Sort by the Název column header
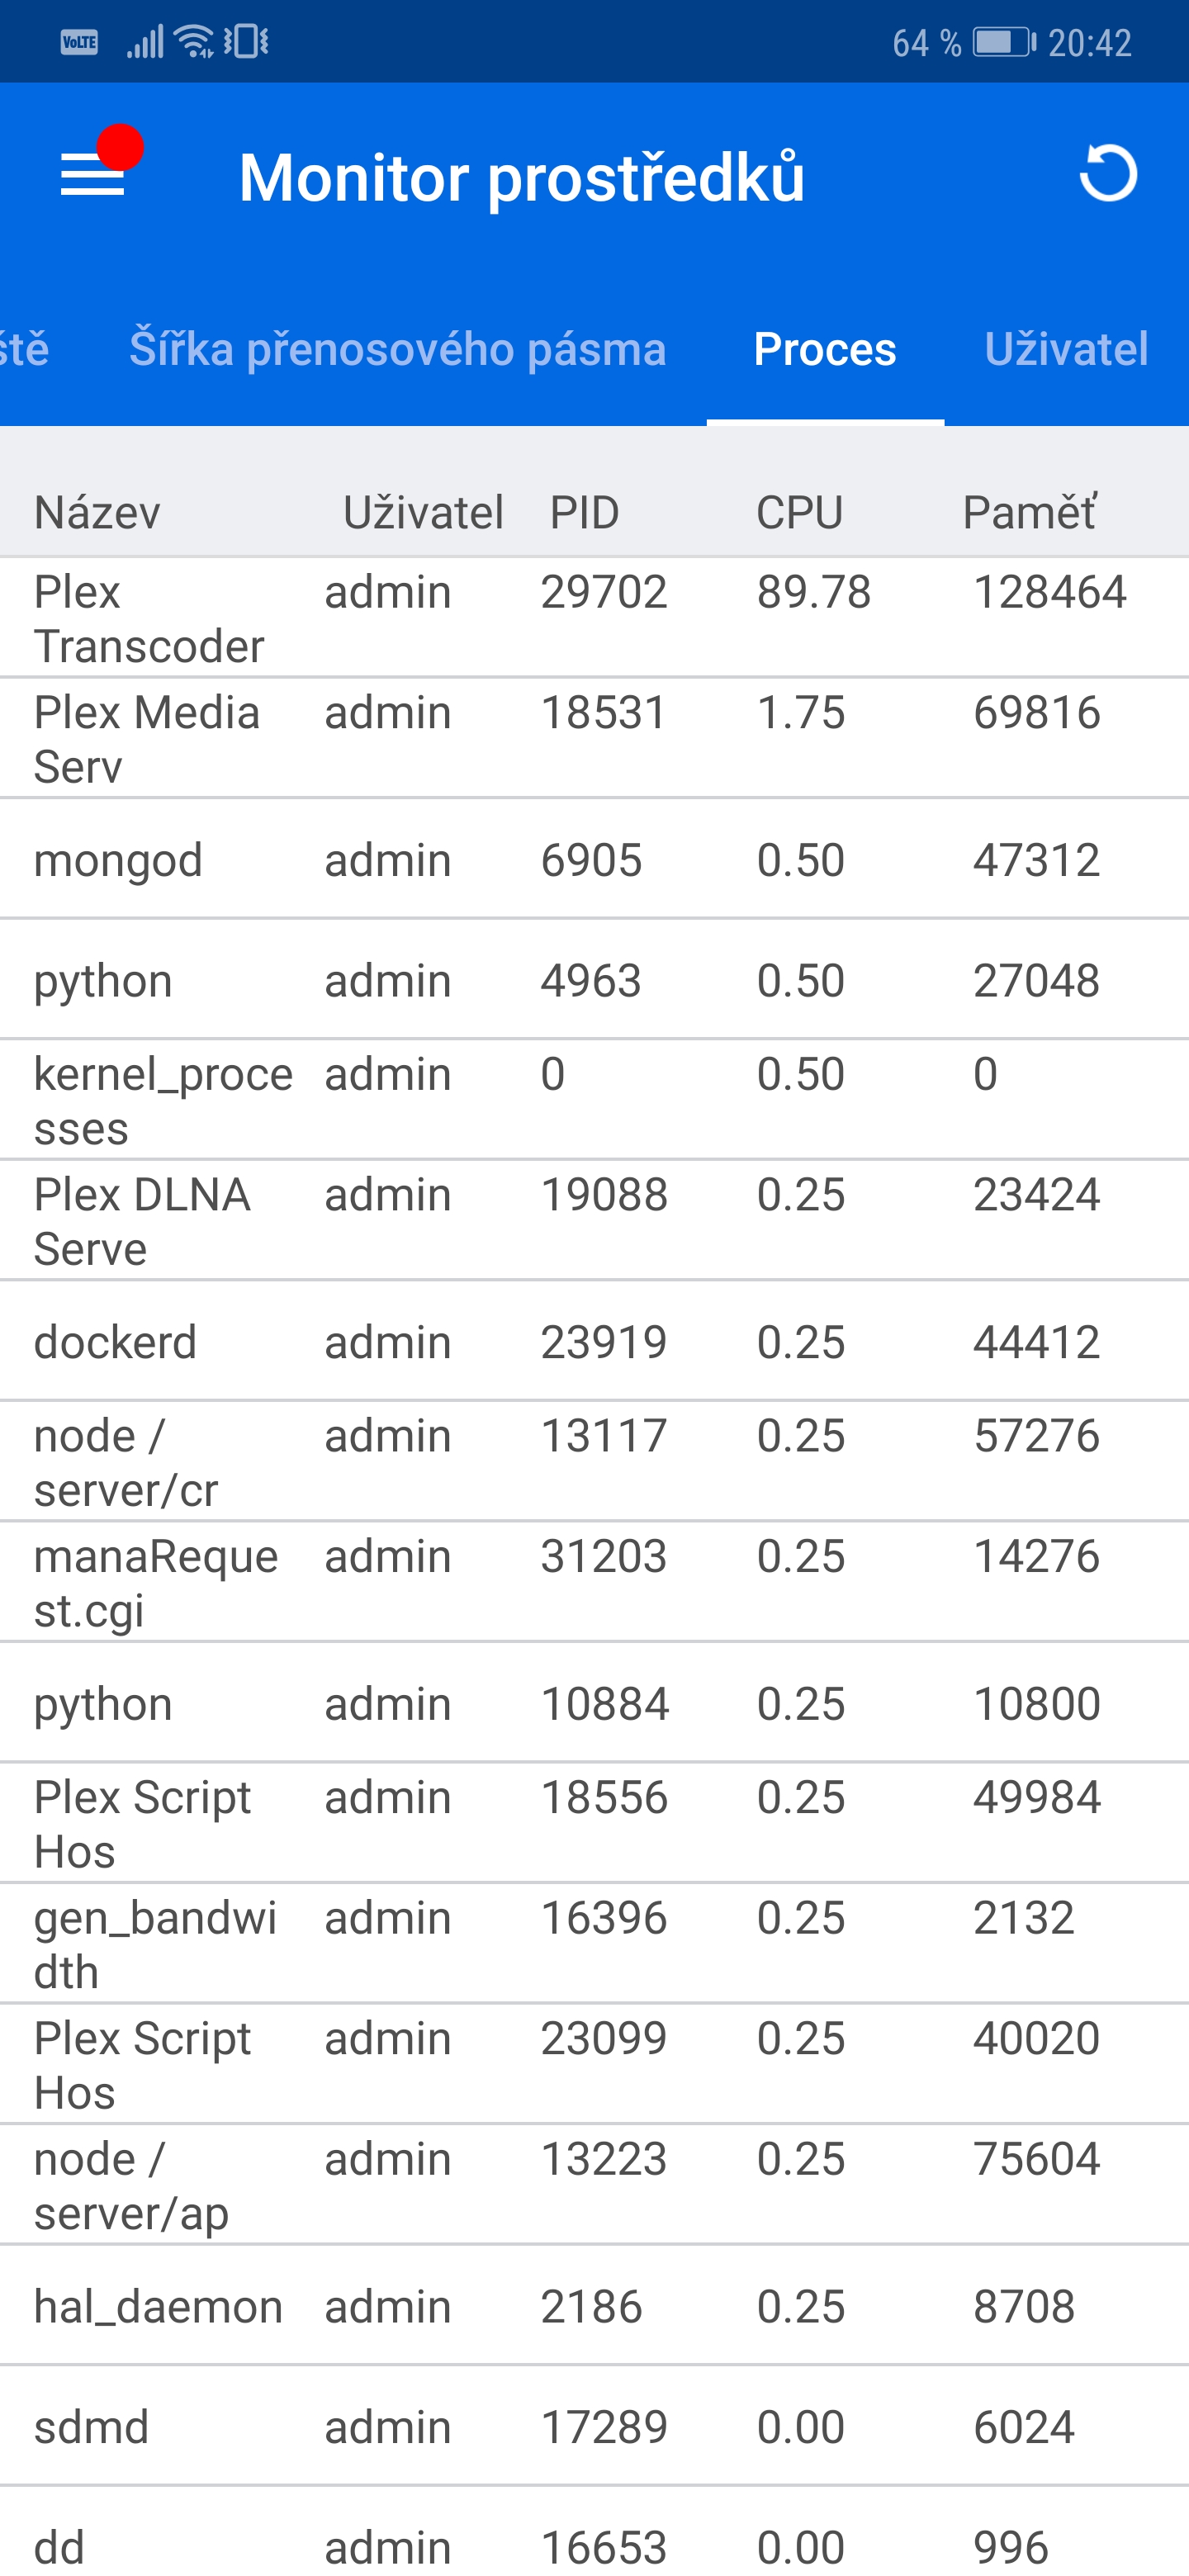Screen dimensions: 1189x2576 tap(97, 513)
